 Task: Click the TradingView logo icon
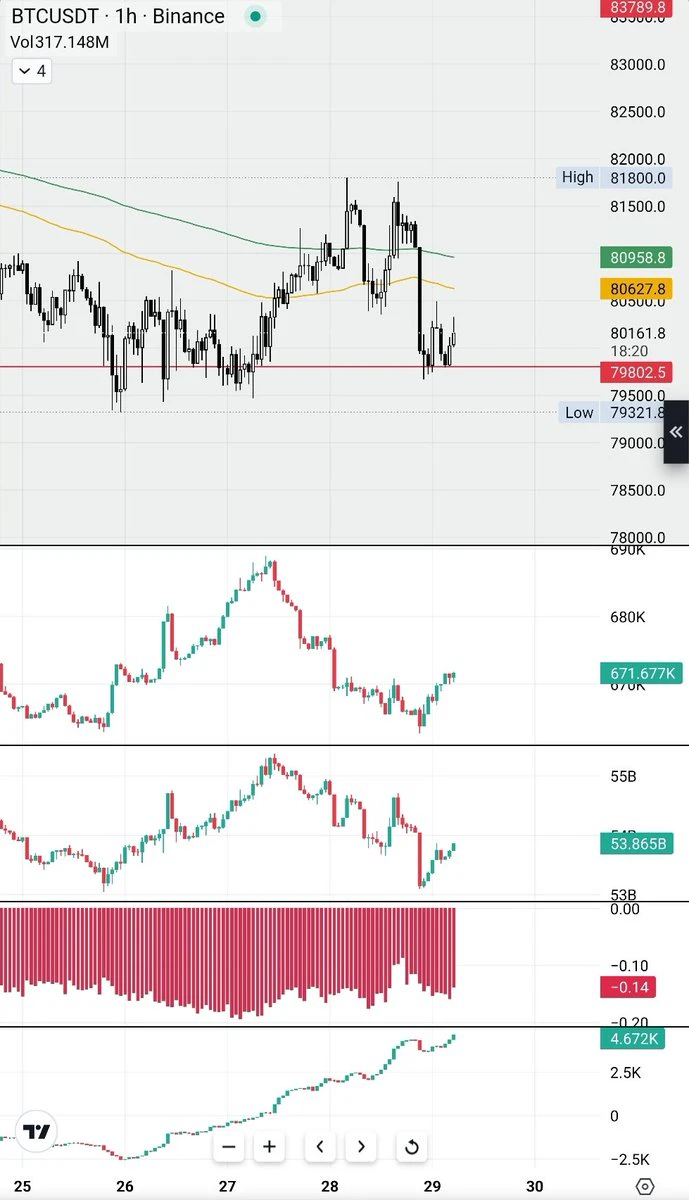[37, 1132]
